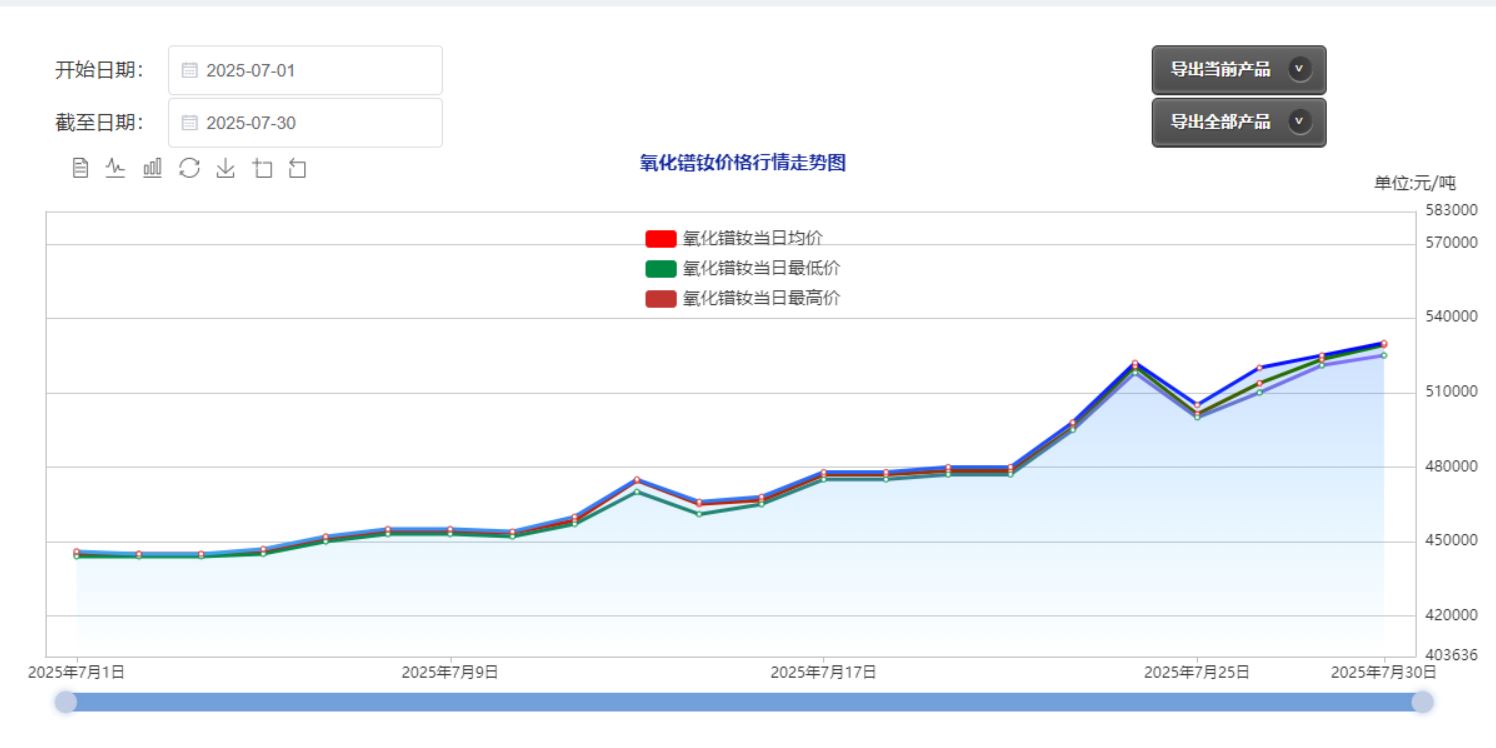Click the chart title 氧化镨钕价格行情走势图
The width and height of the screenshot is (1496, 748).
coord(743,163)
